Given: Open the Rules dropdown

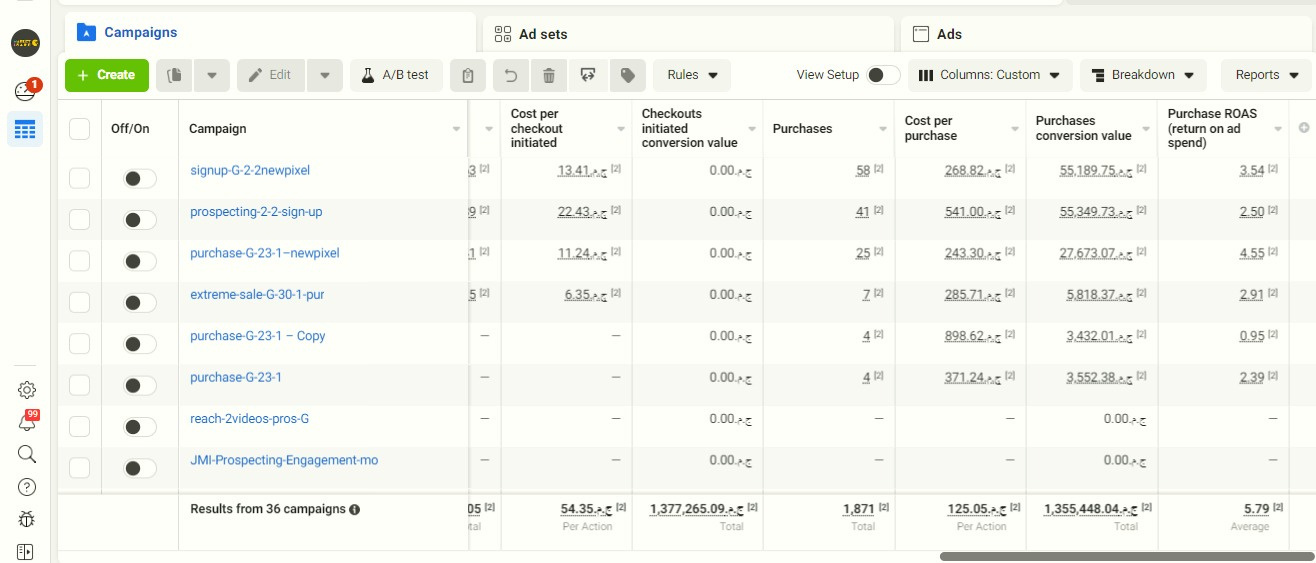Looking at the screenshot, I should tap(692, 75).
